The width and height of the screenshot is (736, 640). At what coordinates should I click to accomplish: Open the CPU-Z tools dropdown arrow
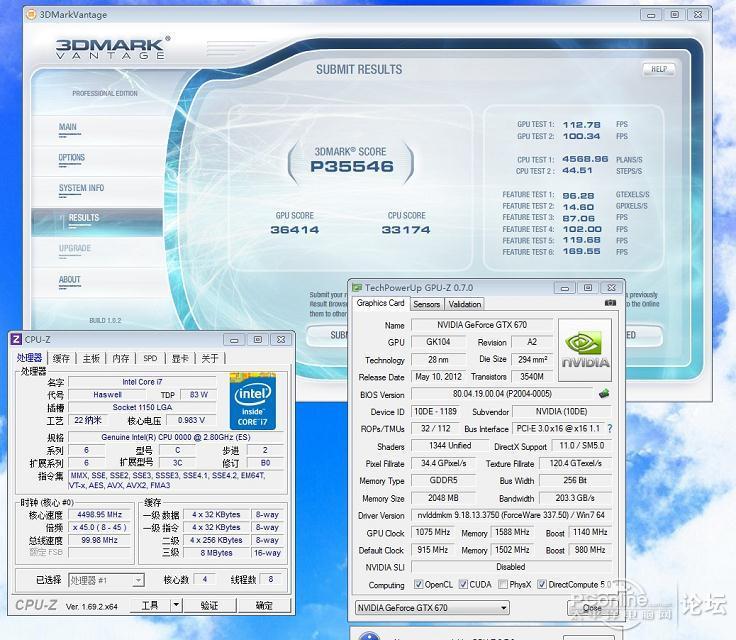tap(176, 605)
